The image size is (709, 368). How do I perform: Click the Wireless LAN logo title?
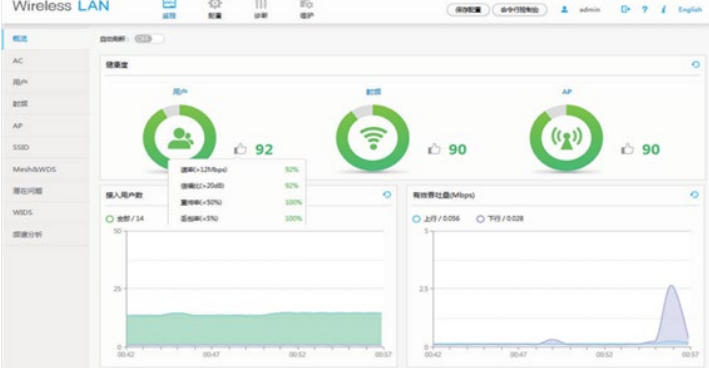[x=61, y=6]
